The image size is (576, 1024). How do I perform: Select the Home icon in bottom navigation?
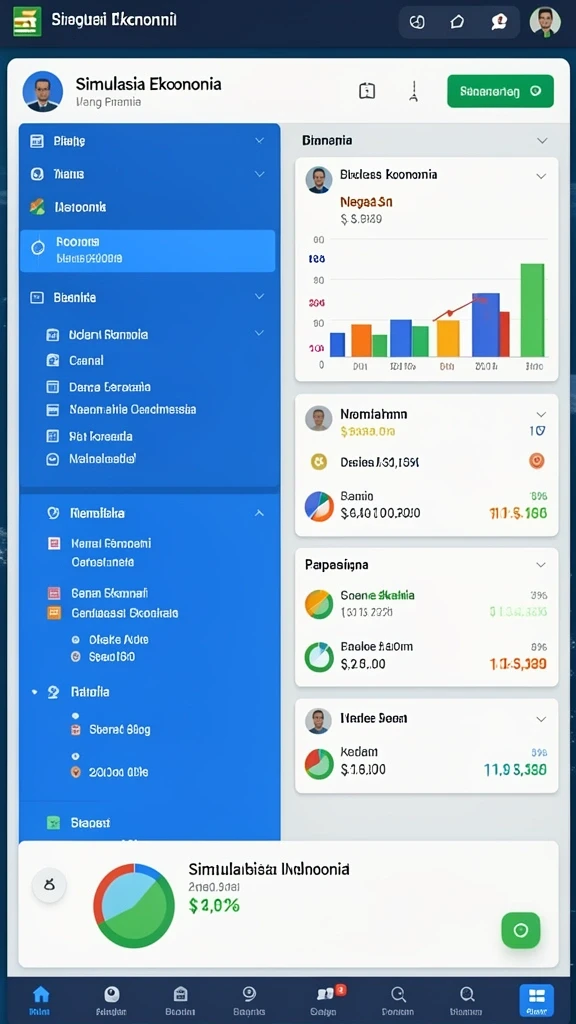tap(40, 1000)
